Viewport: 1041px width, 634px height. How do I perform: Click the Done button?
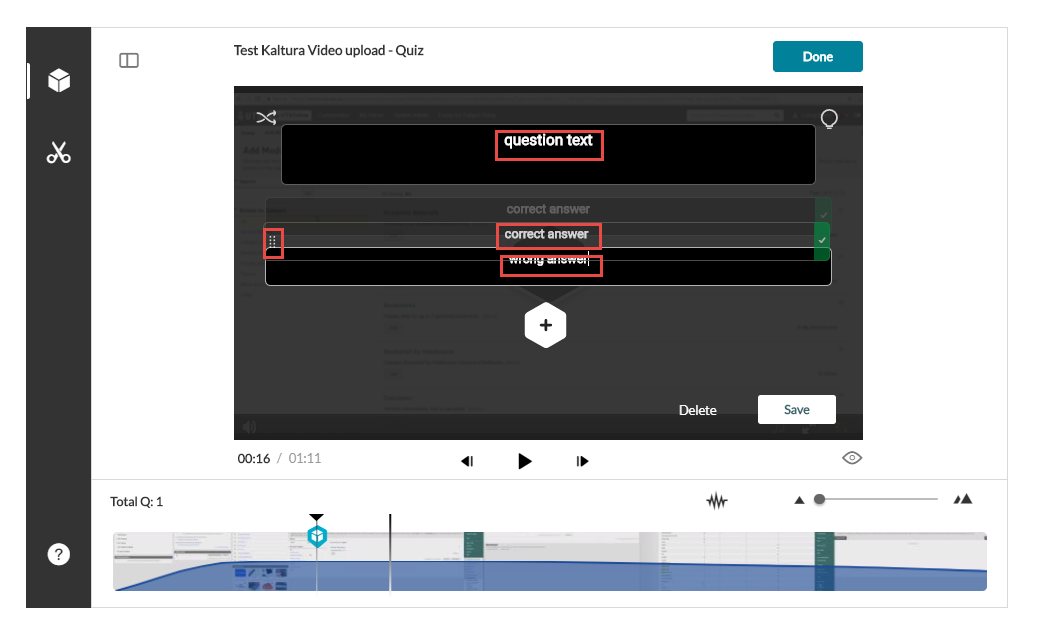pos(817,57)
